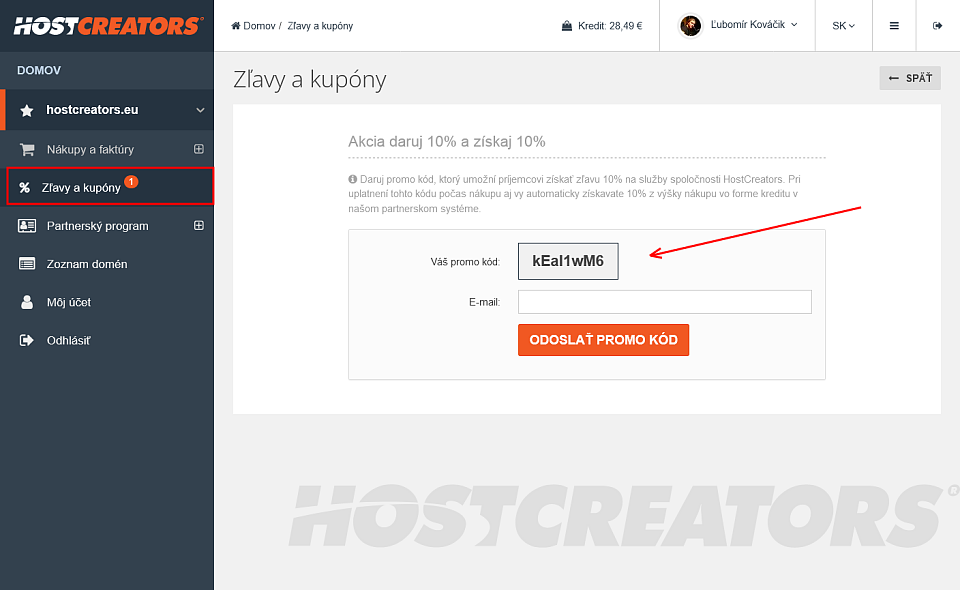Click the percent icon for Zľavy
Viewport: 960px width, 590px height.
coord(24,187)
